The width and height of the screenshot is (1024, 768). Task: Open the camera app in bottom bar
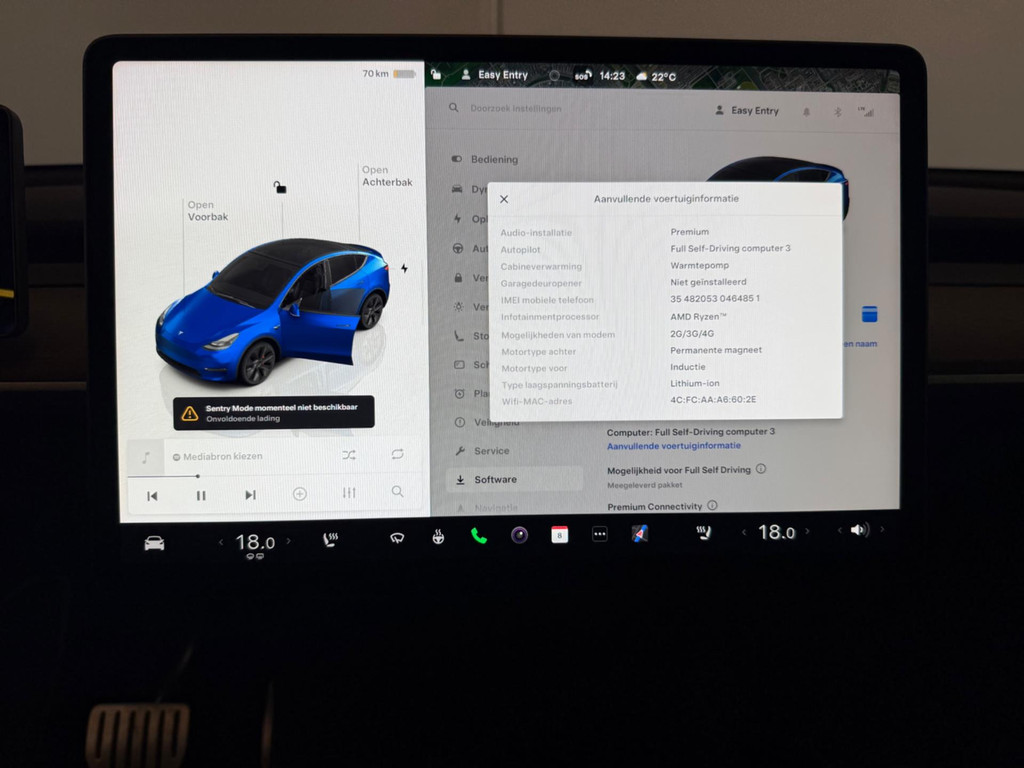[x=519, y=535]
